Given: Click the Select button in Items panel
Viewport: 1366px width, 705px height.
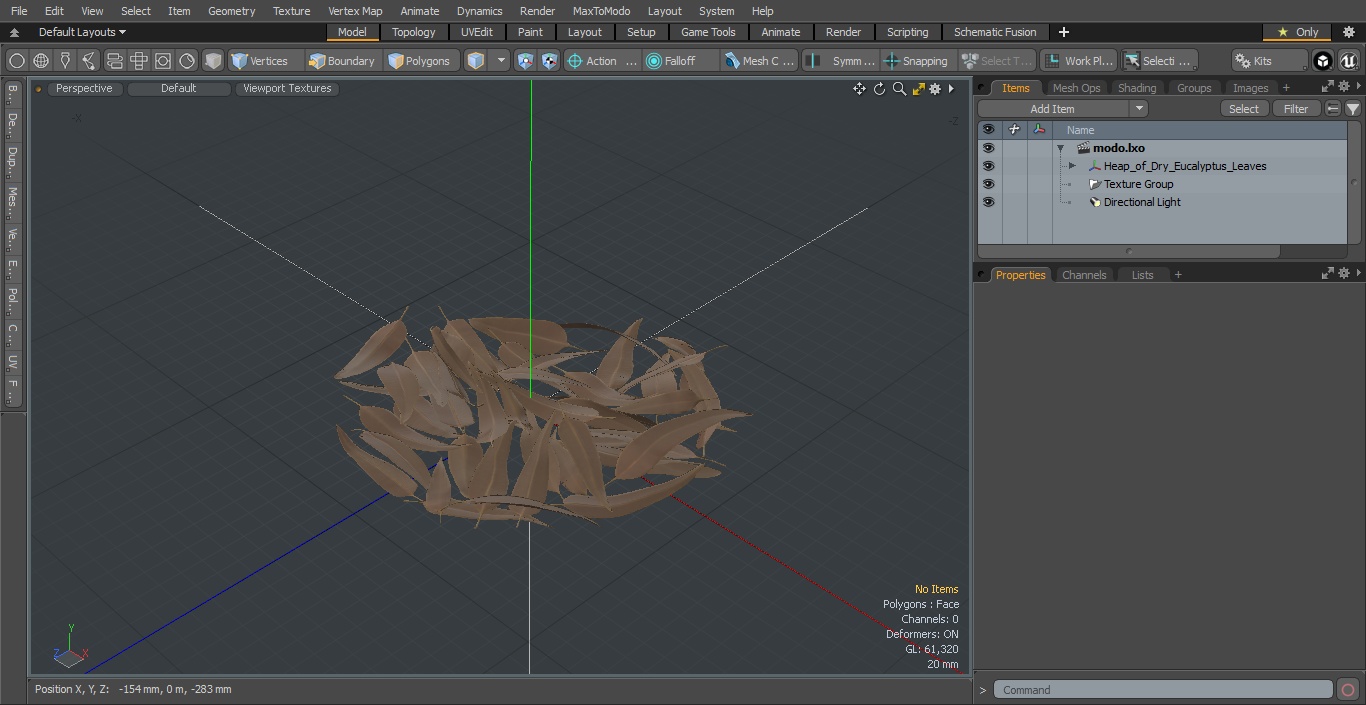Looking at the screenshot, I should tap(1244, 109).
